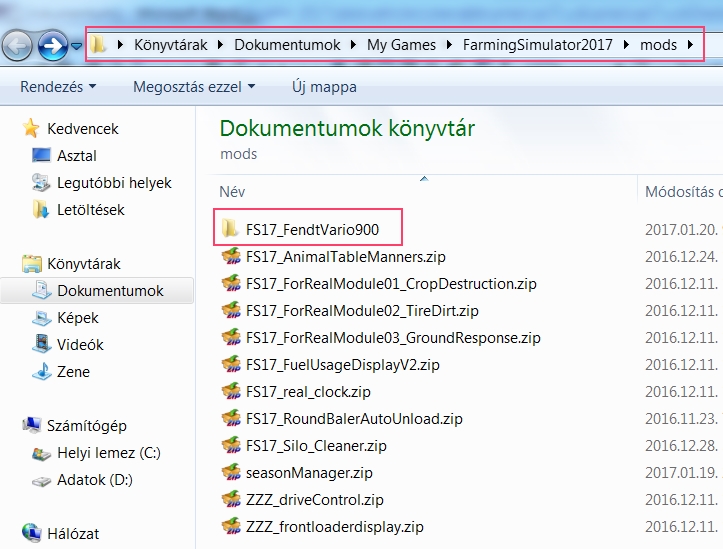Click FarmingSimulator2017 breadcrumb segment
Screen dimensions: 723x549
point(538,45)
